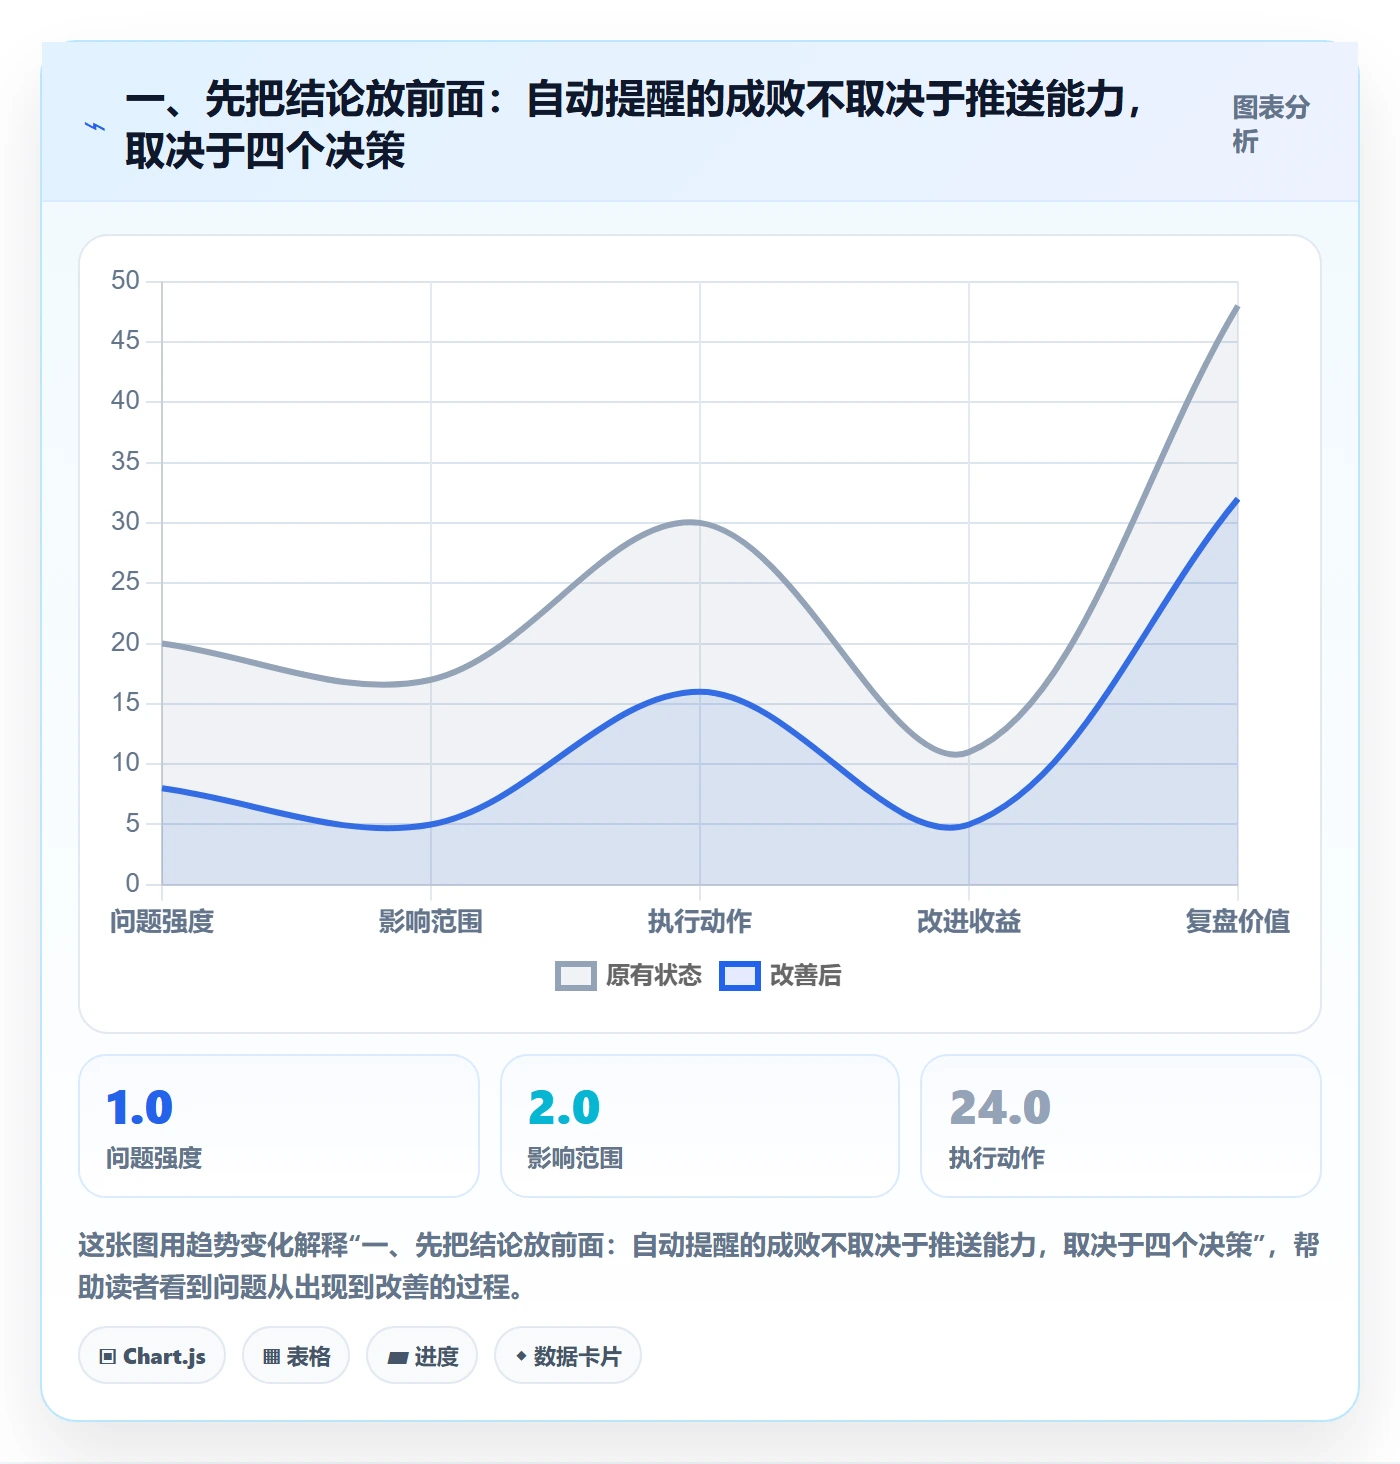Click the gray line peak at 执行动作
The image size is (1400, 1464).
(x=700, y=523)
